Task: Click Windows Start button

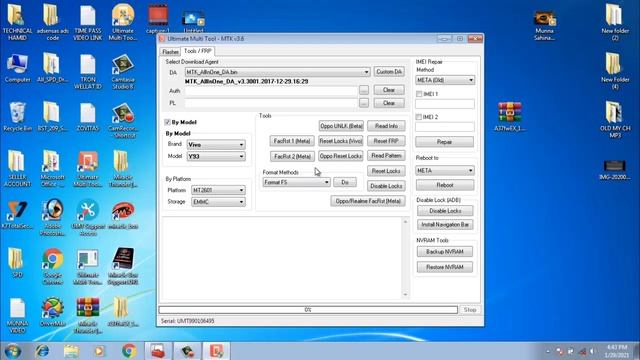Action: (x=13, y=351)
